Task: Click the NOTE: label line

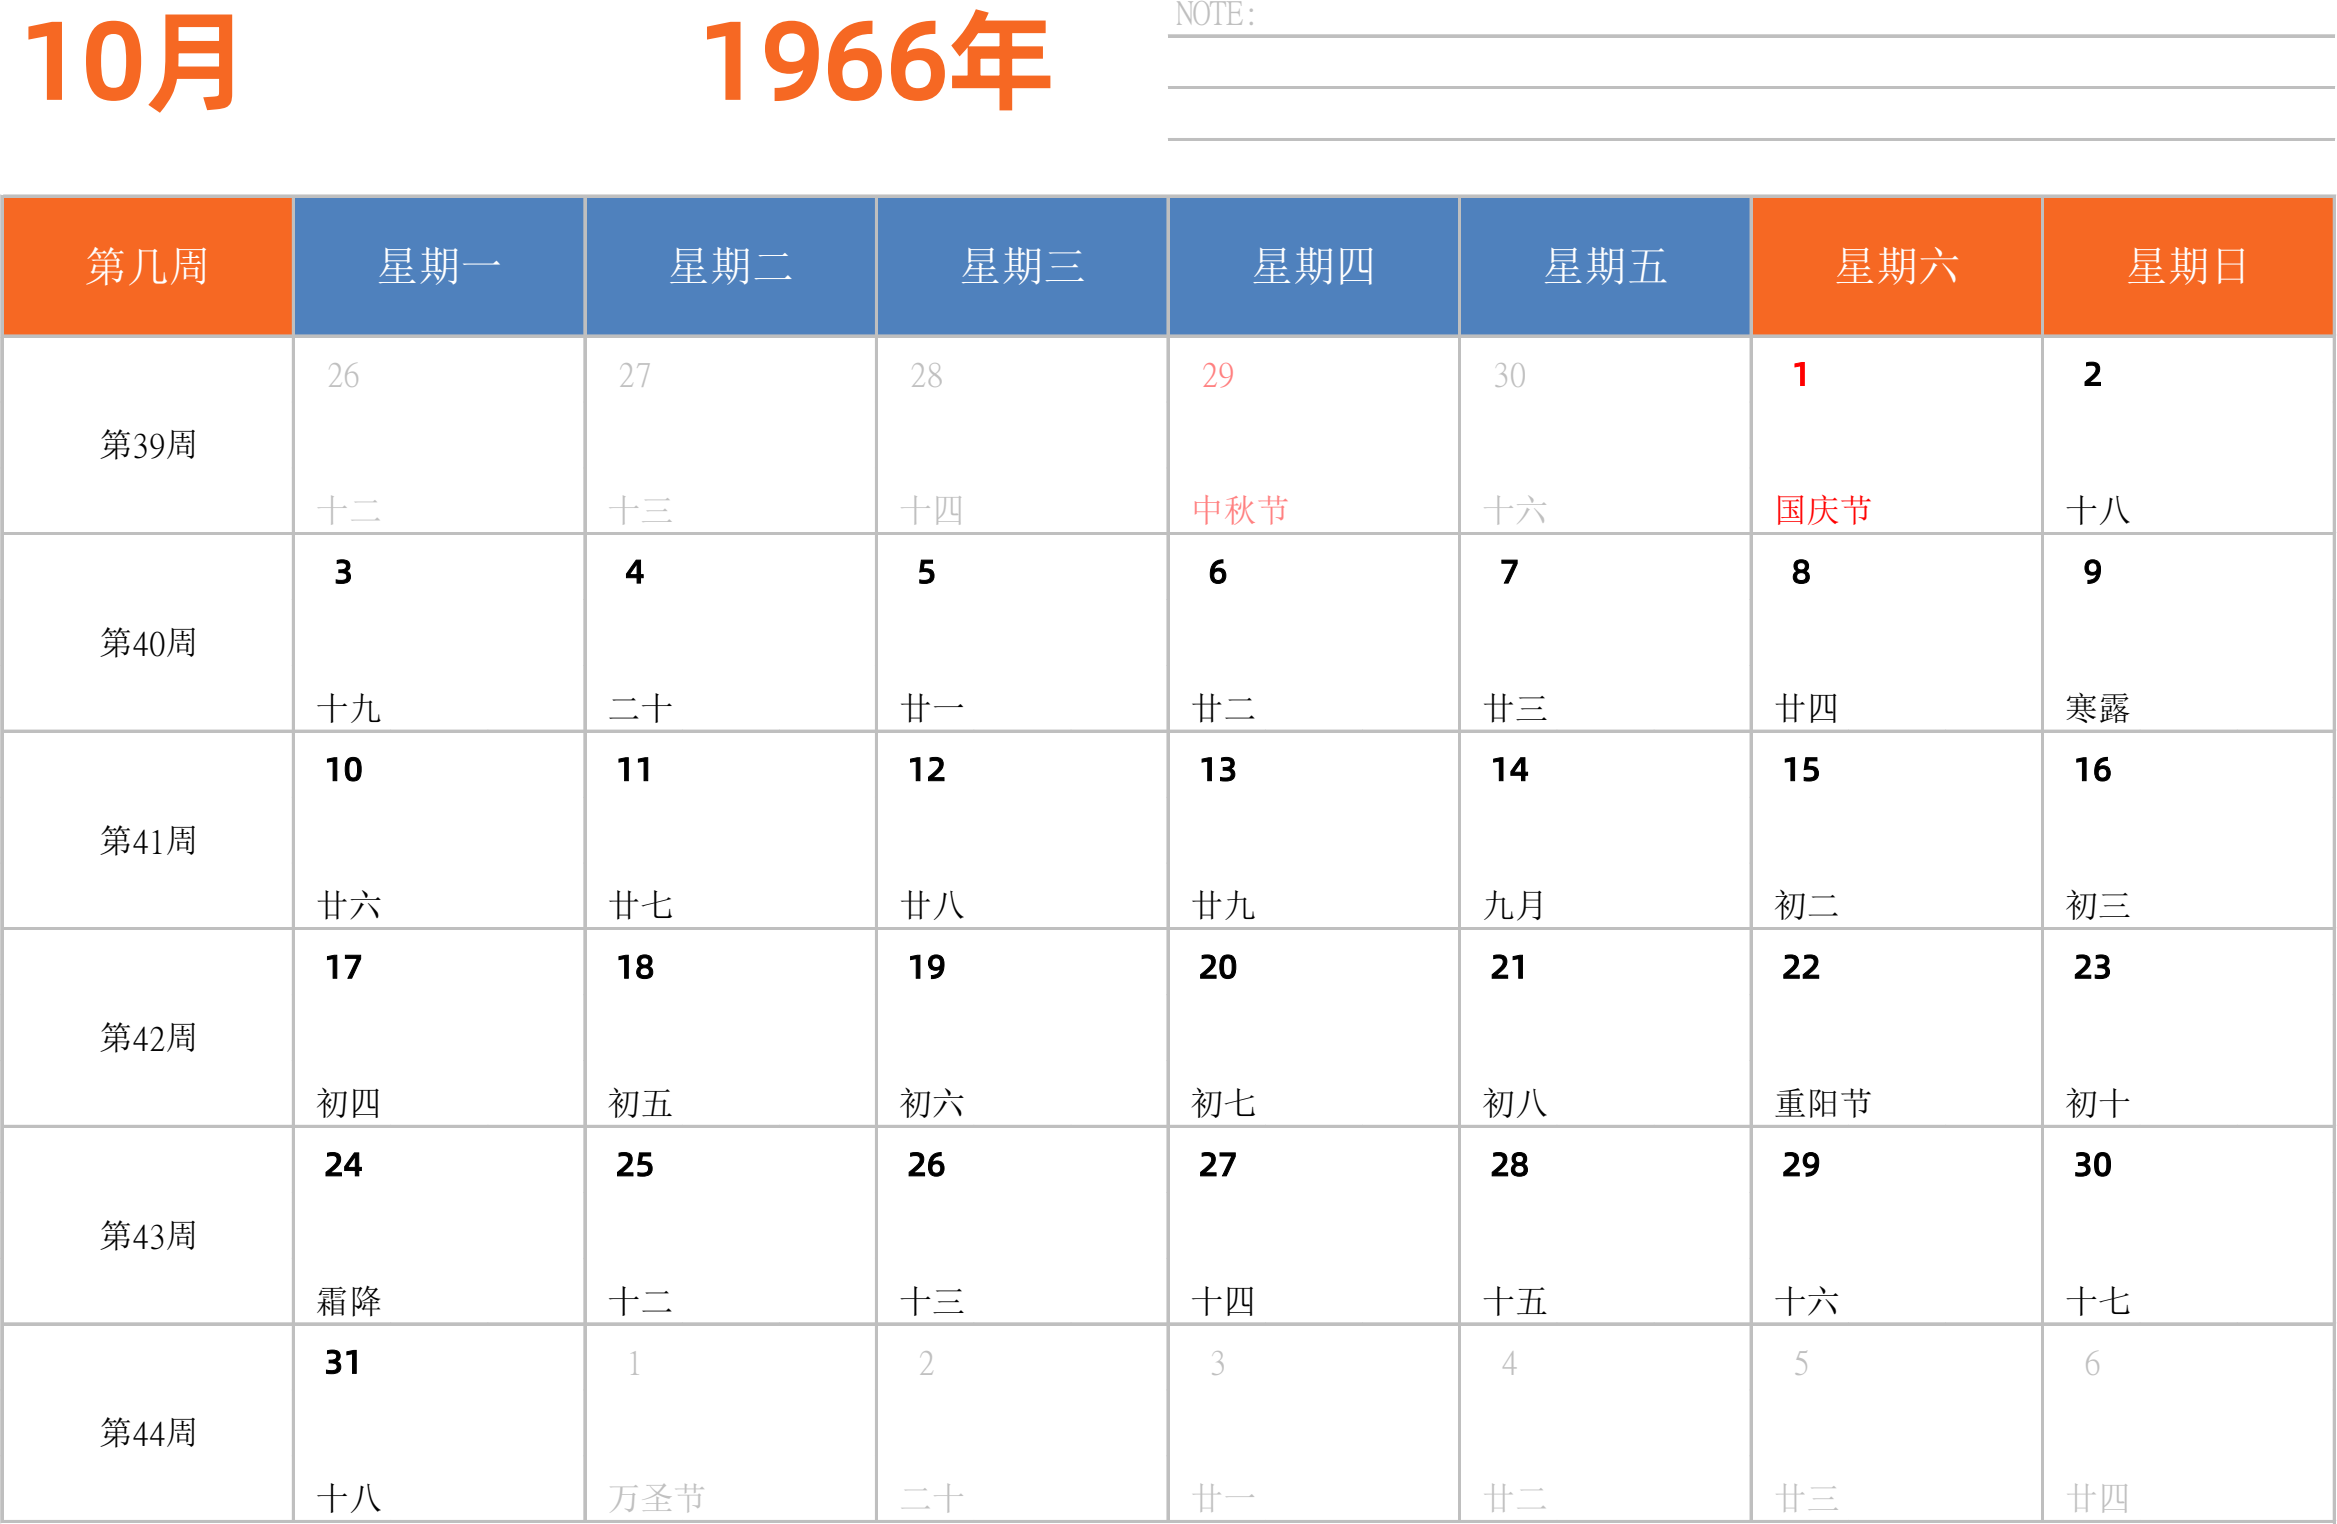Action: (x=1215, y=14)
